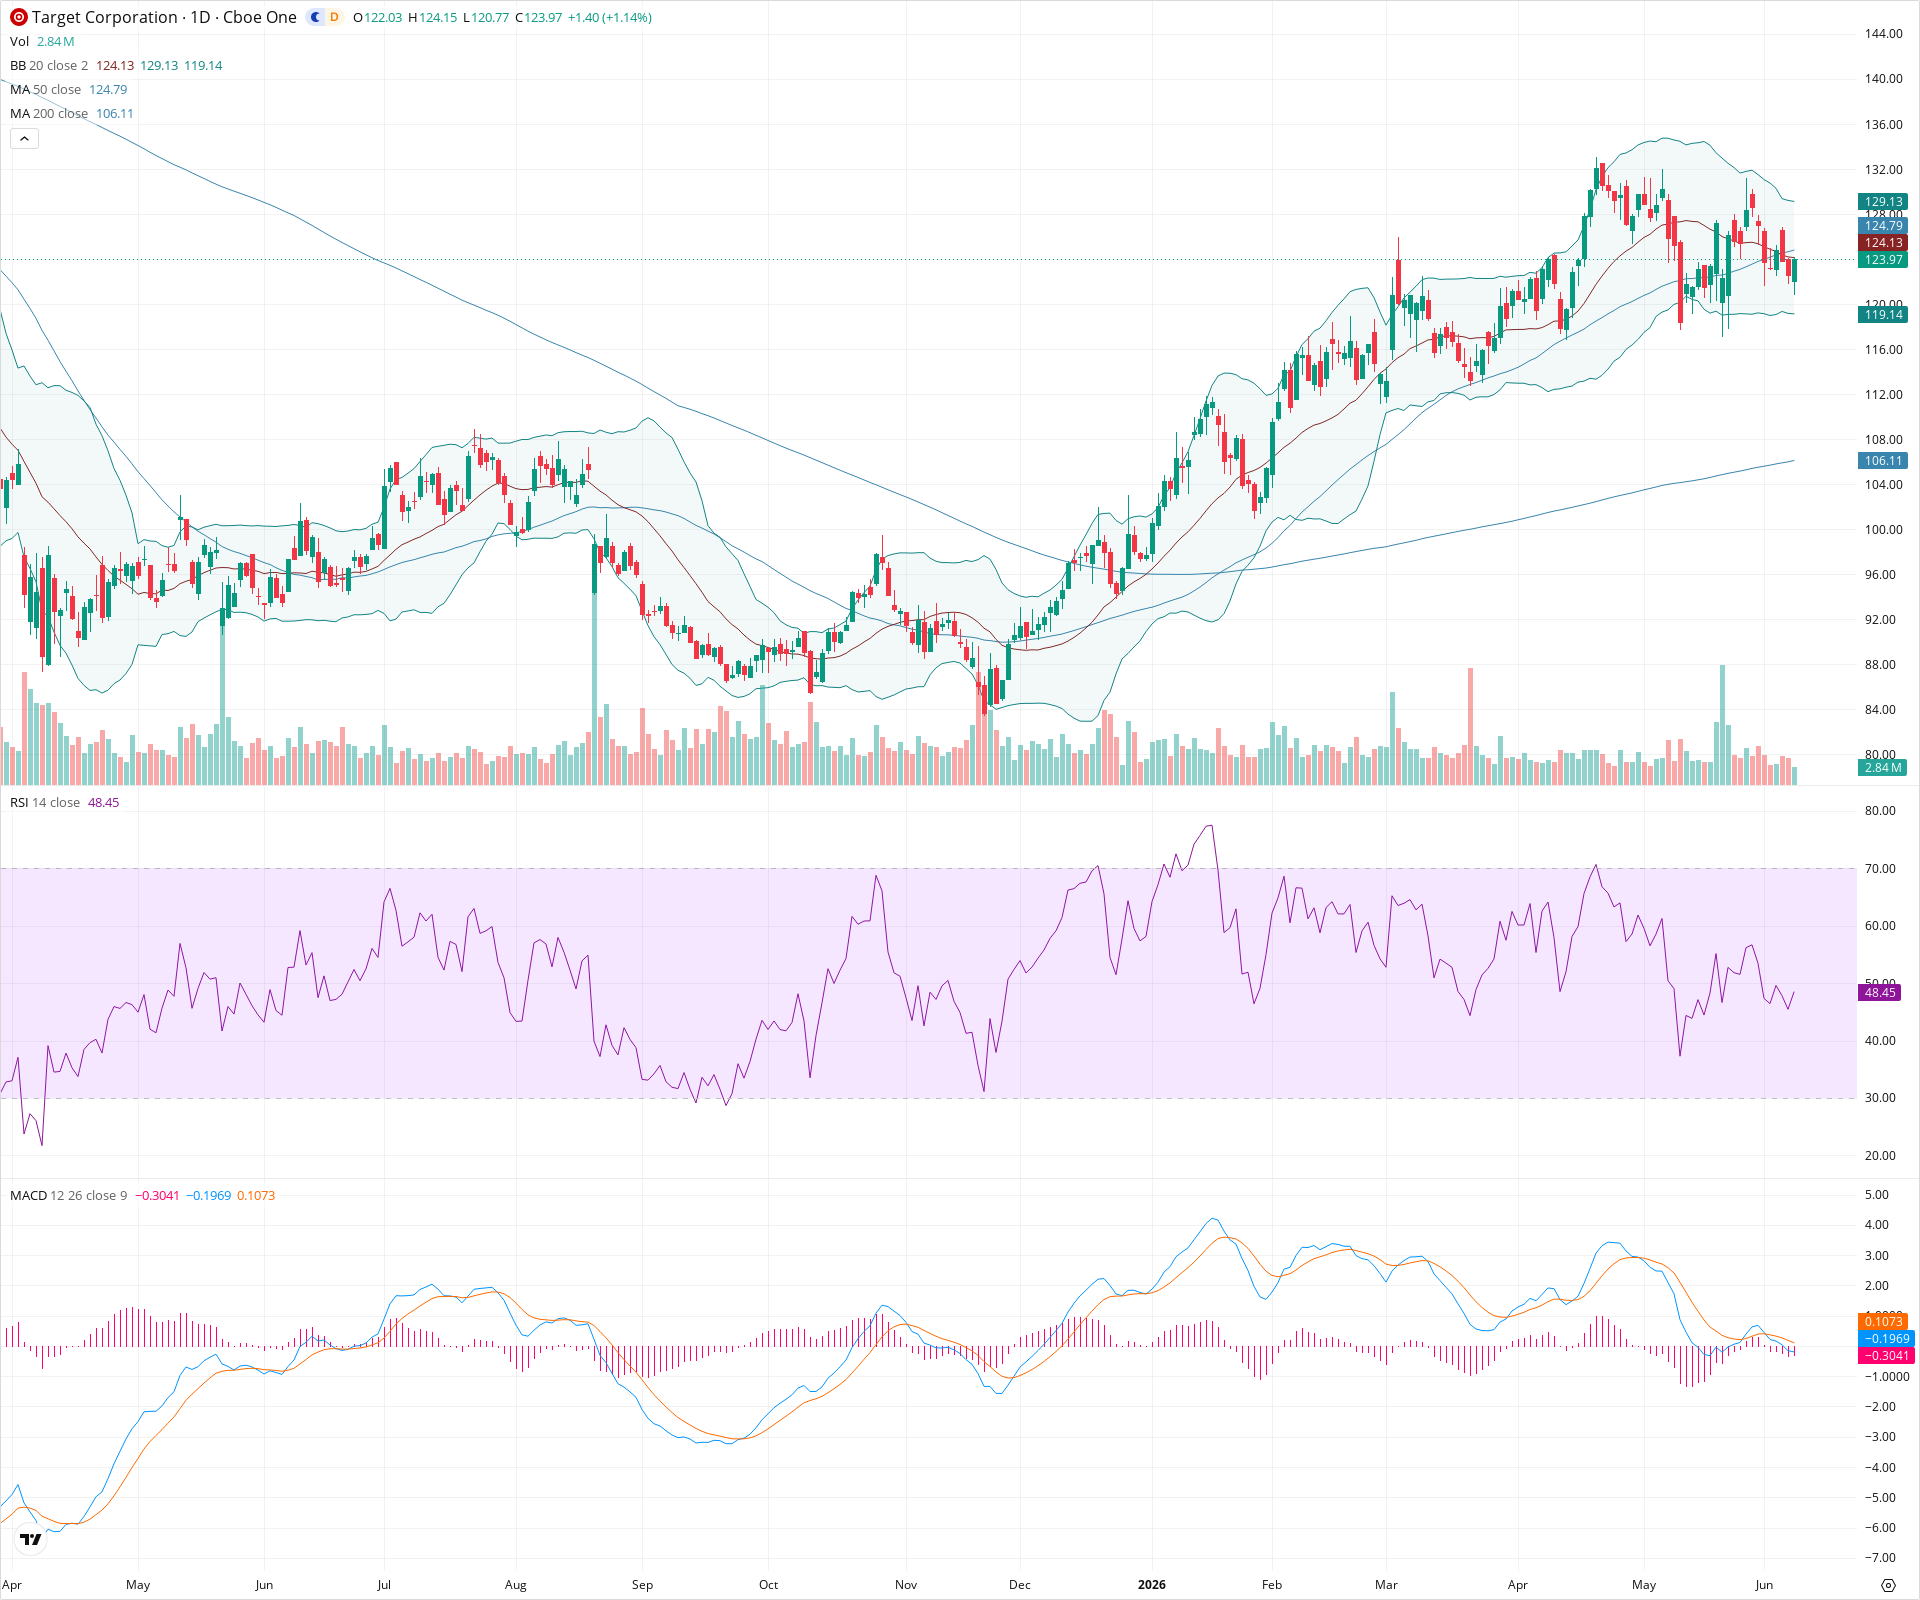The width and height of the screenshot is (1920, 1600).
Task: Click the moon market-session status icon
Action: coord(316,17)
